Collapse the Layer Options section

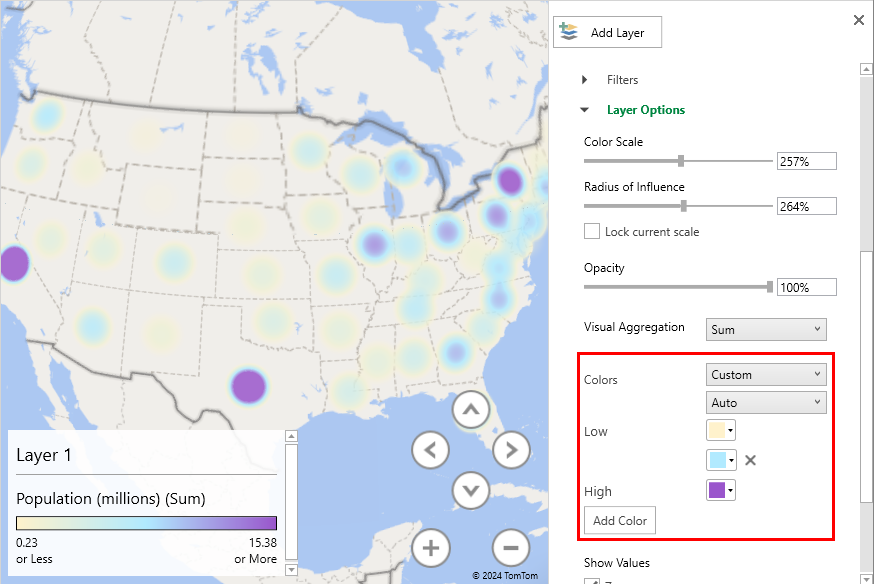coord(584,110)
